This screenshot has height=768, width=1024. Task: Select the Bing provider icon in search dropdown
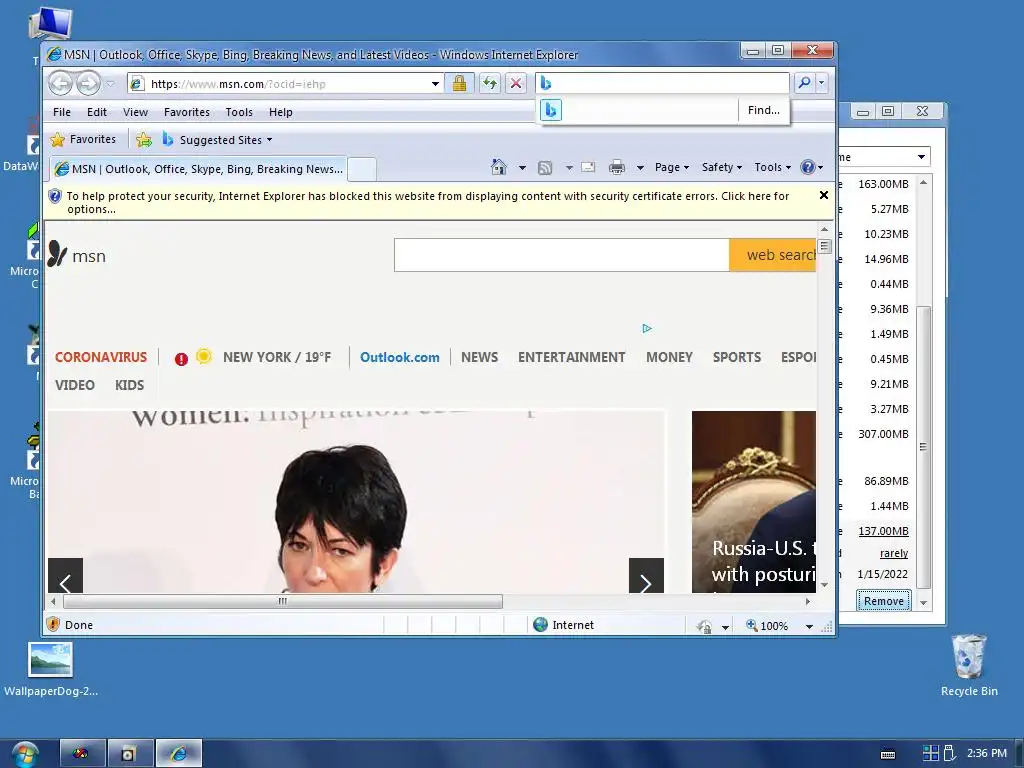click(x=551, y=110)
